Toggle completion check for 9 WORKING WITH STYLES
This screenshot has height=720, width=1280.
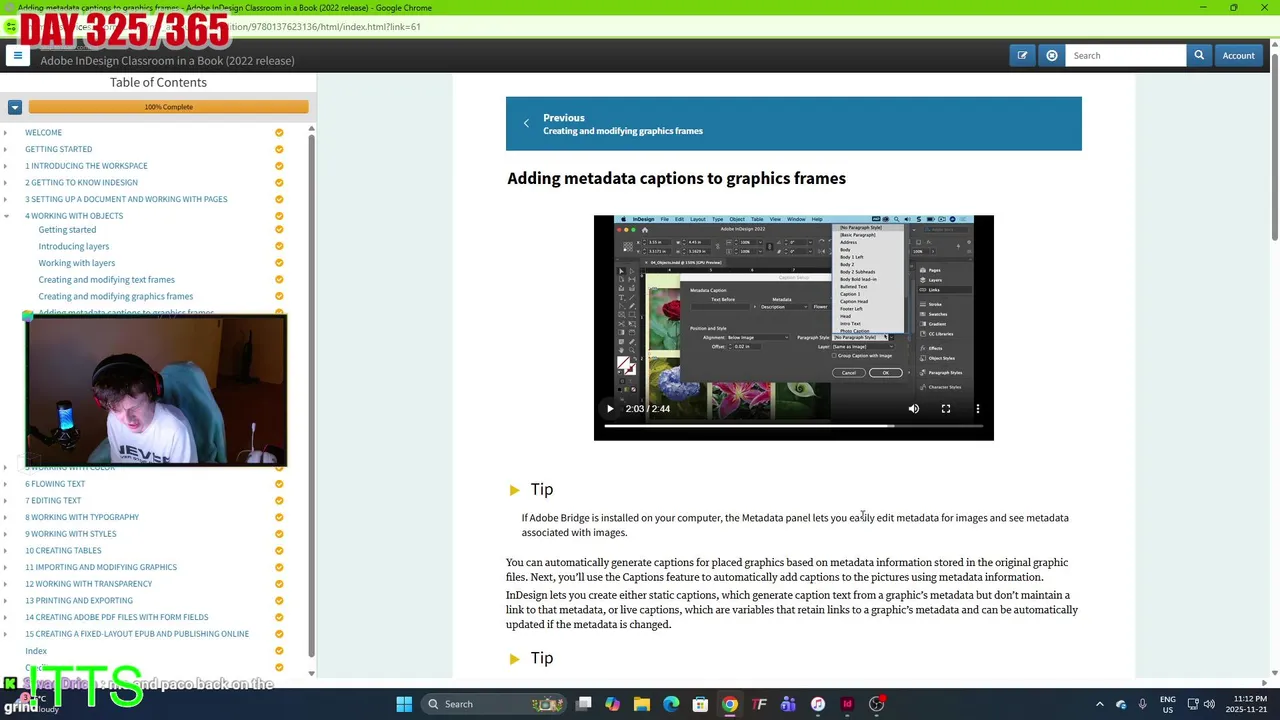(x=279, y=534)
